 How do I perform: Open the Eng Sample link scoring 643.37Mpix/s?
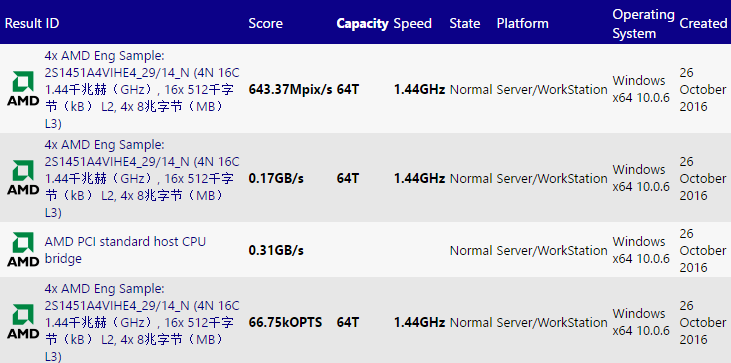(x=142, y=89)
